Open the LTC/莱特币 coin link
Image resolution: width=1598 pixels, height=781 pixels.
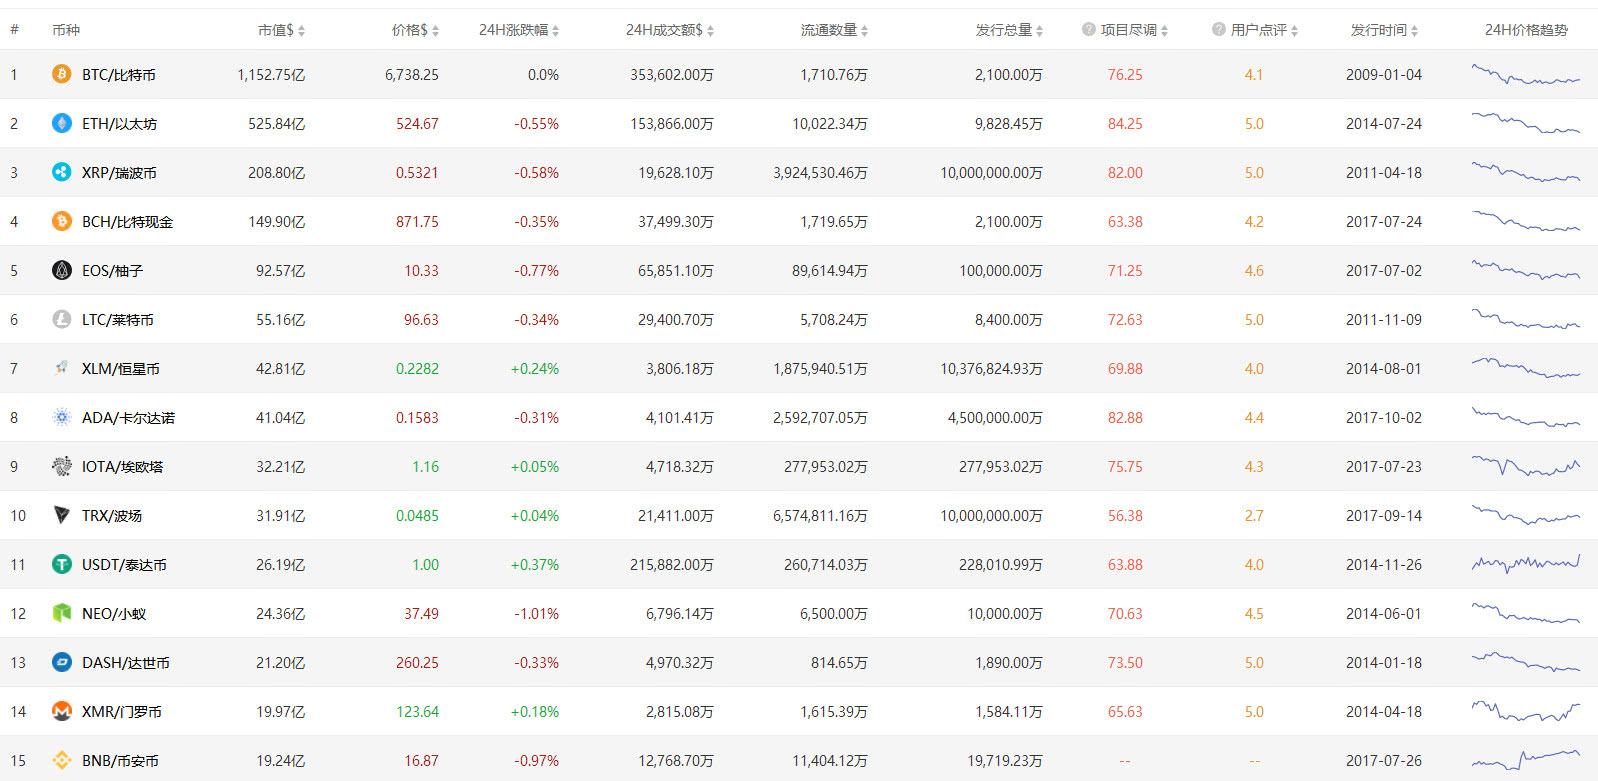coord(118,320)
